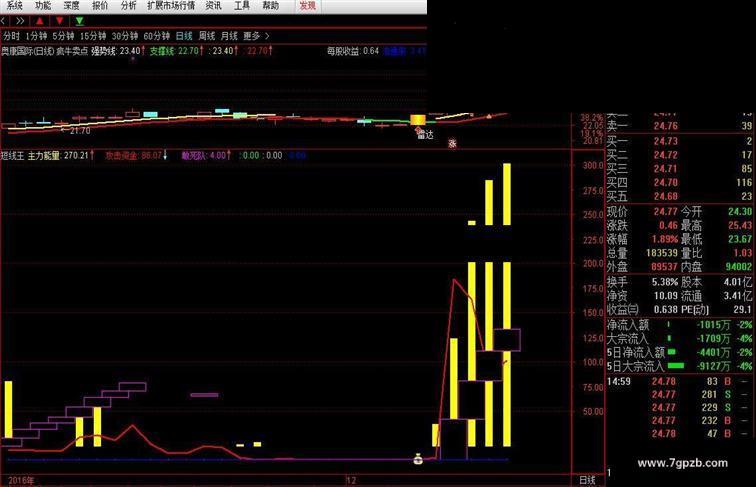
Task: Select the 5分钟 chart period
Action: (x=64, y=36)
